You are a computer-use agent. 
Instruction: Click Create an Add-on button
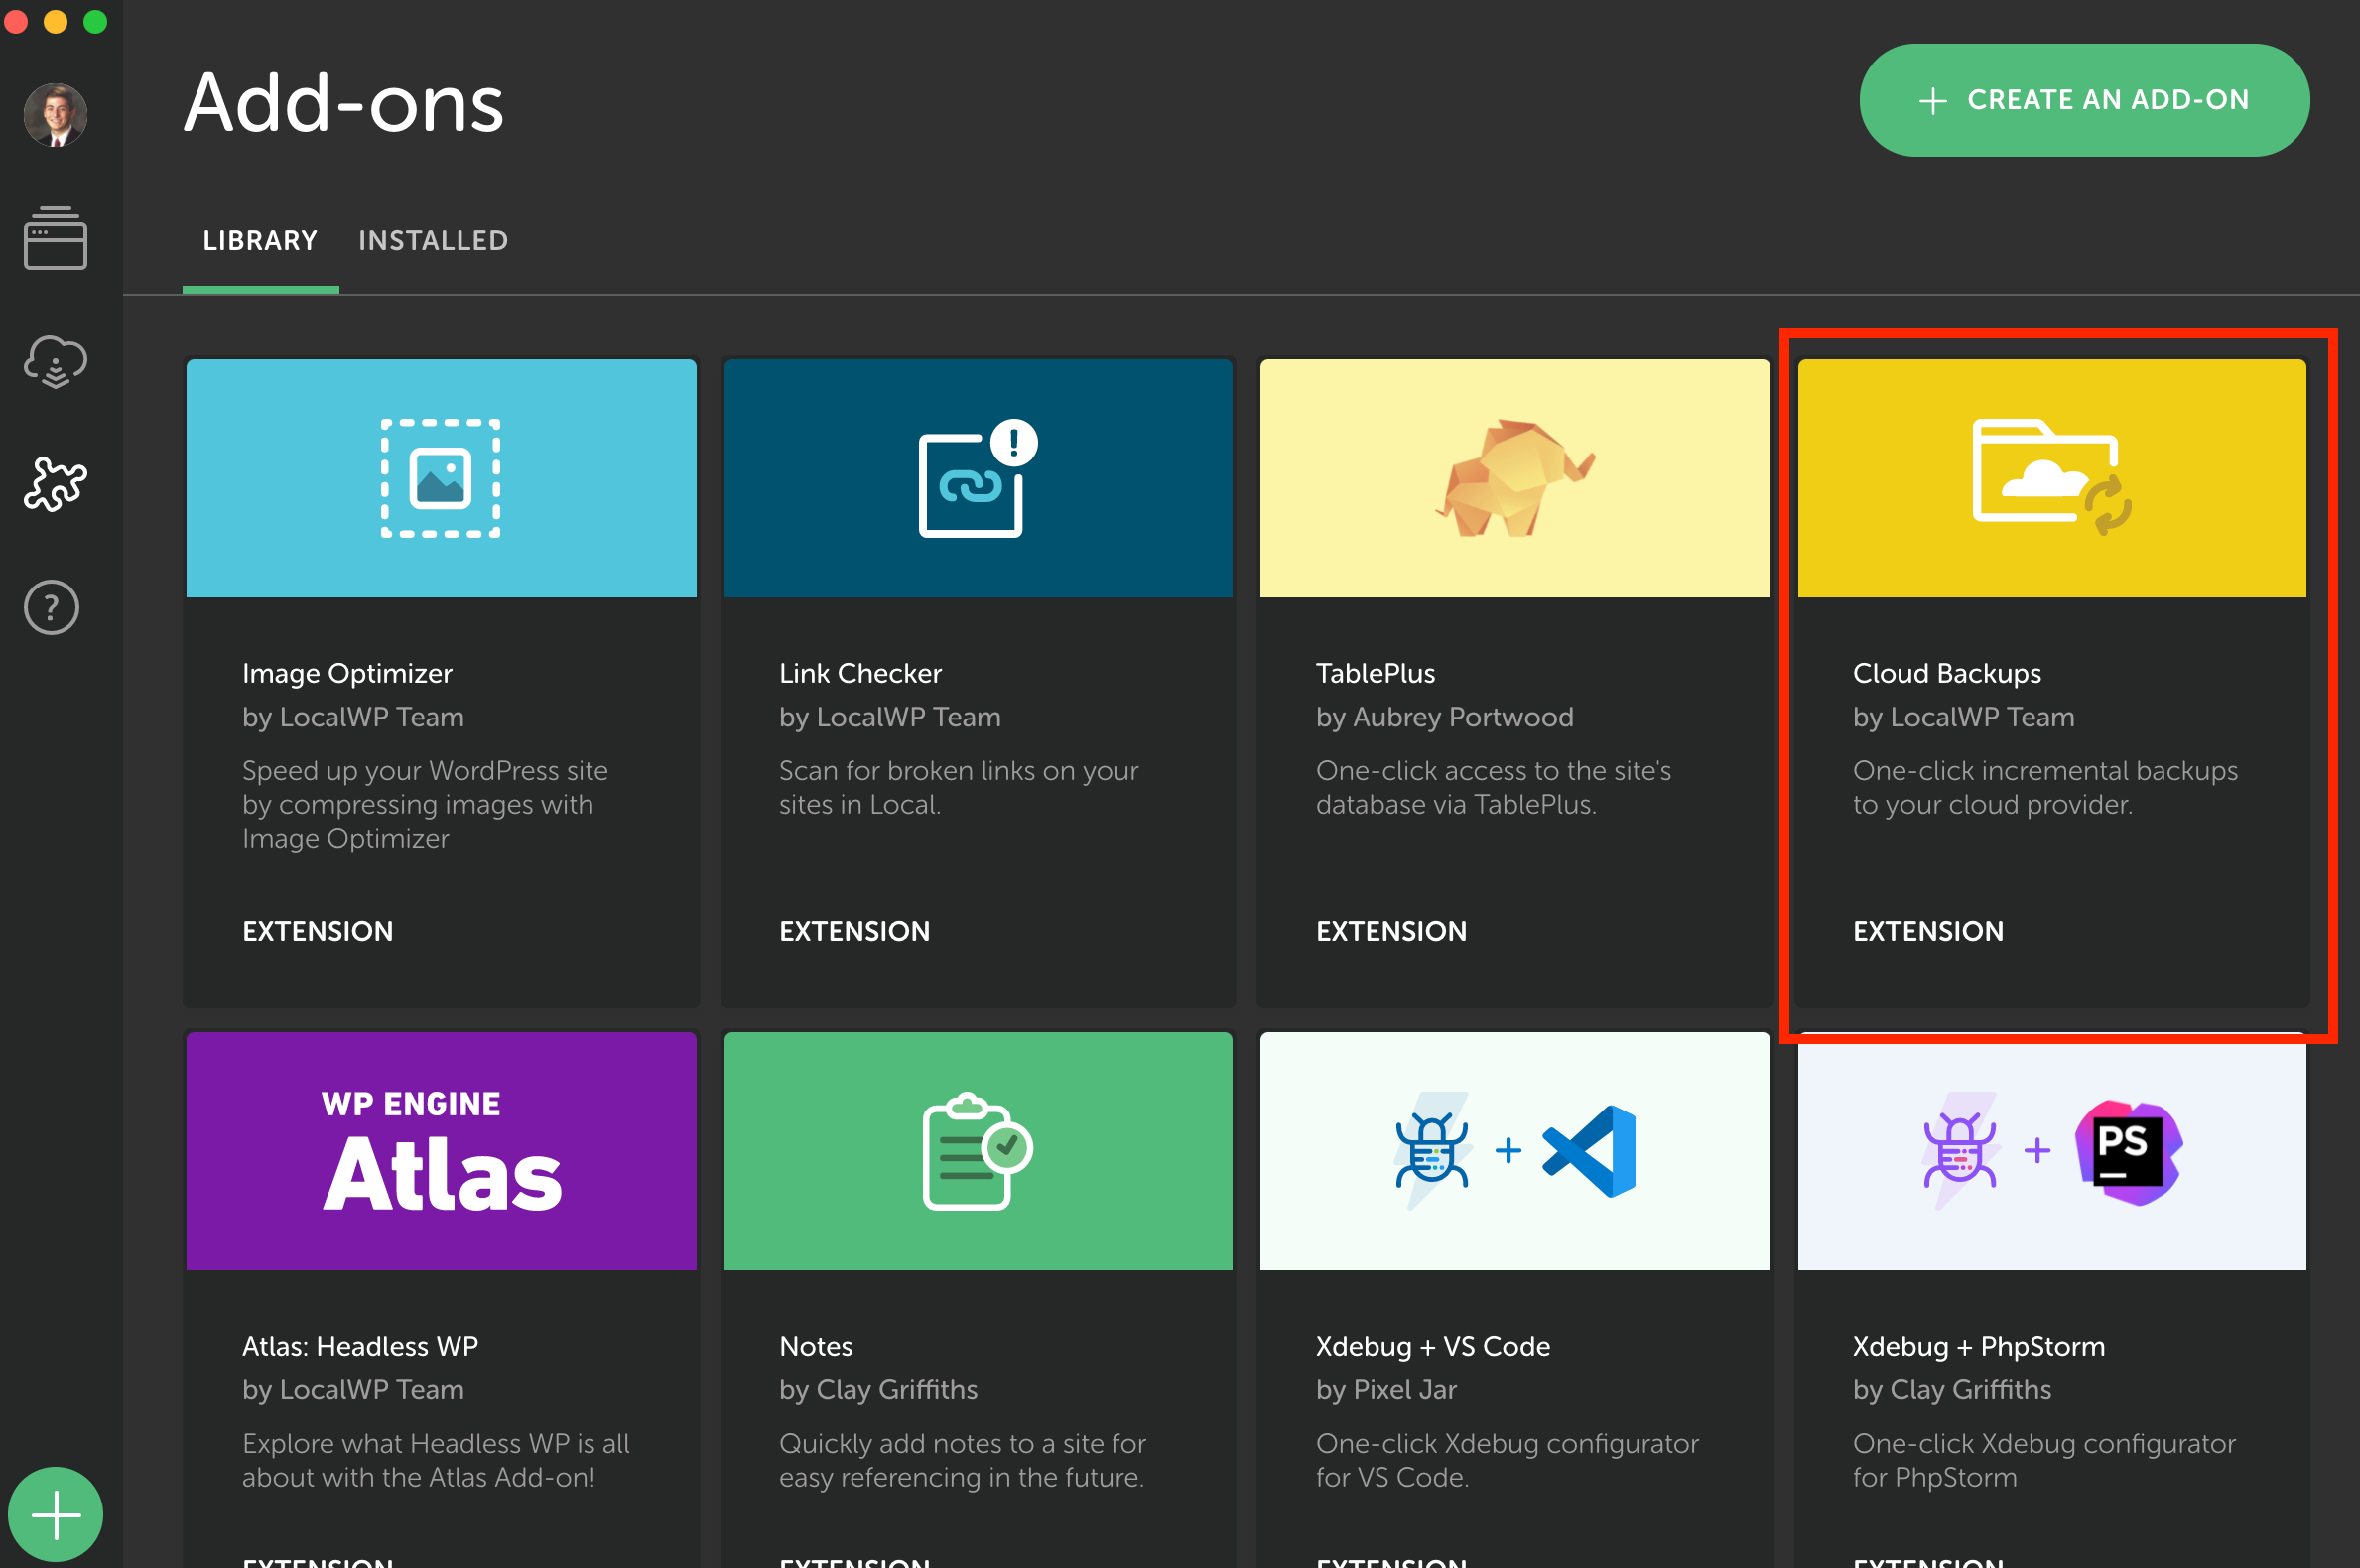[2084, 100]
